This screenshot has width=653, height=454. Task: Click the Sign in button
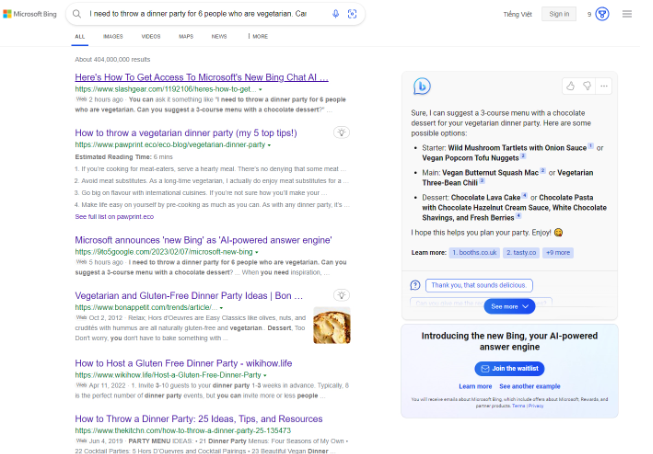pyautogui.click(x=558, y=14)
